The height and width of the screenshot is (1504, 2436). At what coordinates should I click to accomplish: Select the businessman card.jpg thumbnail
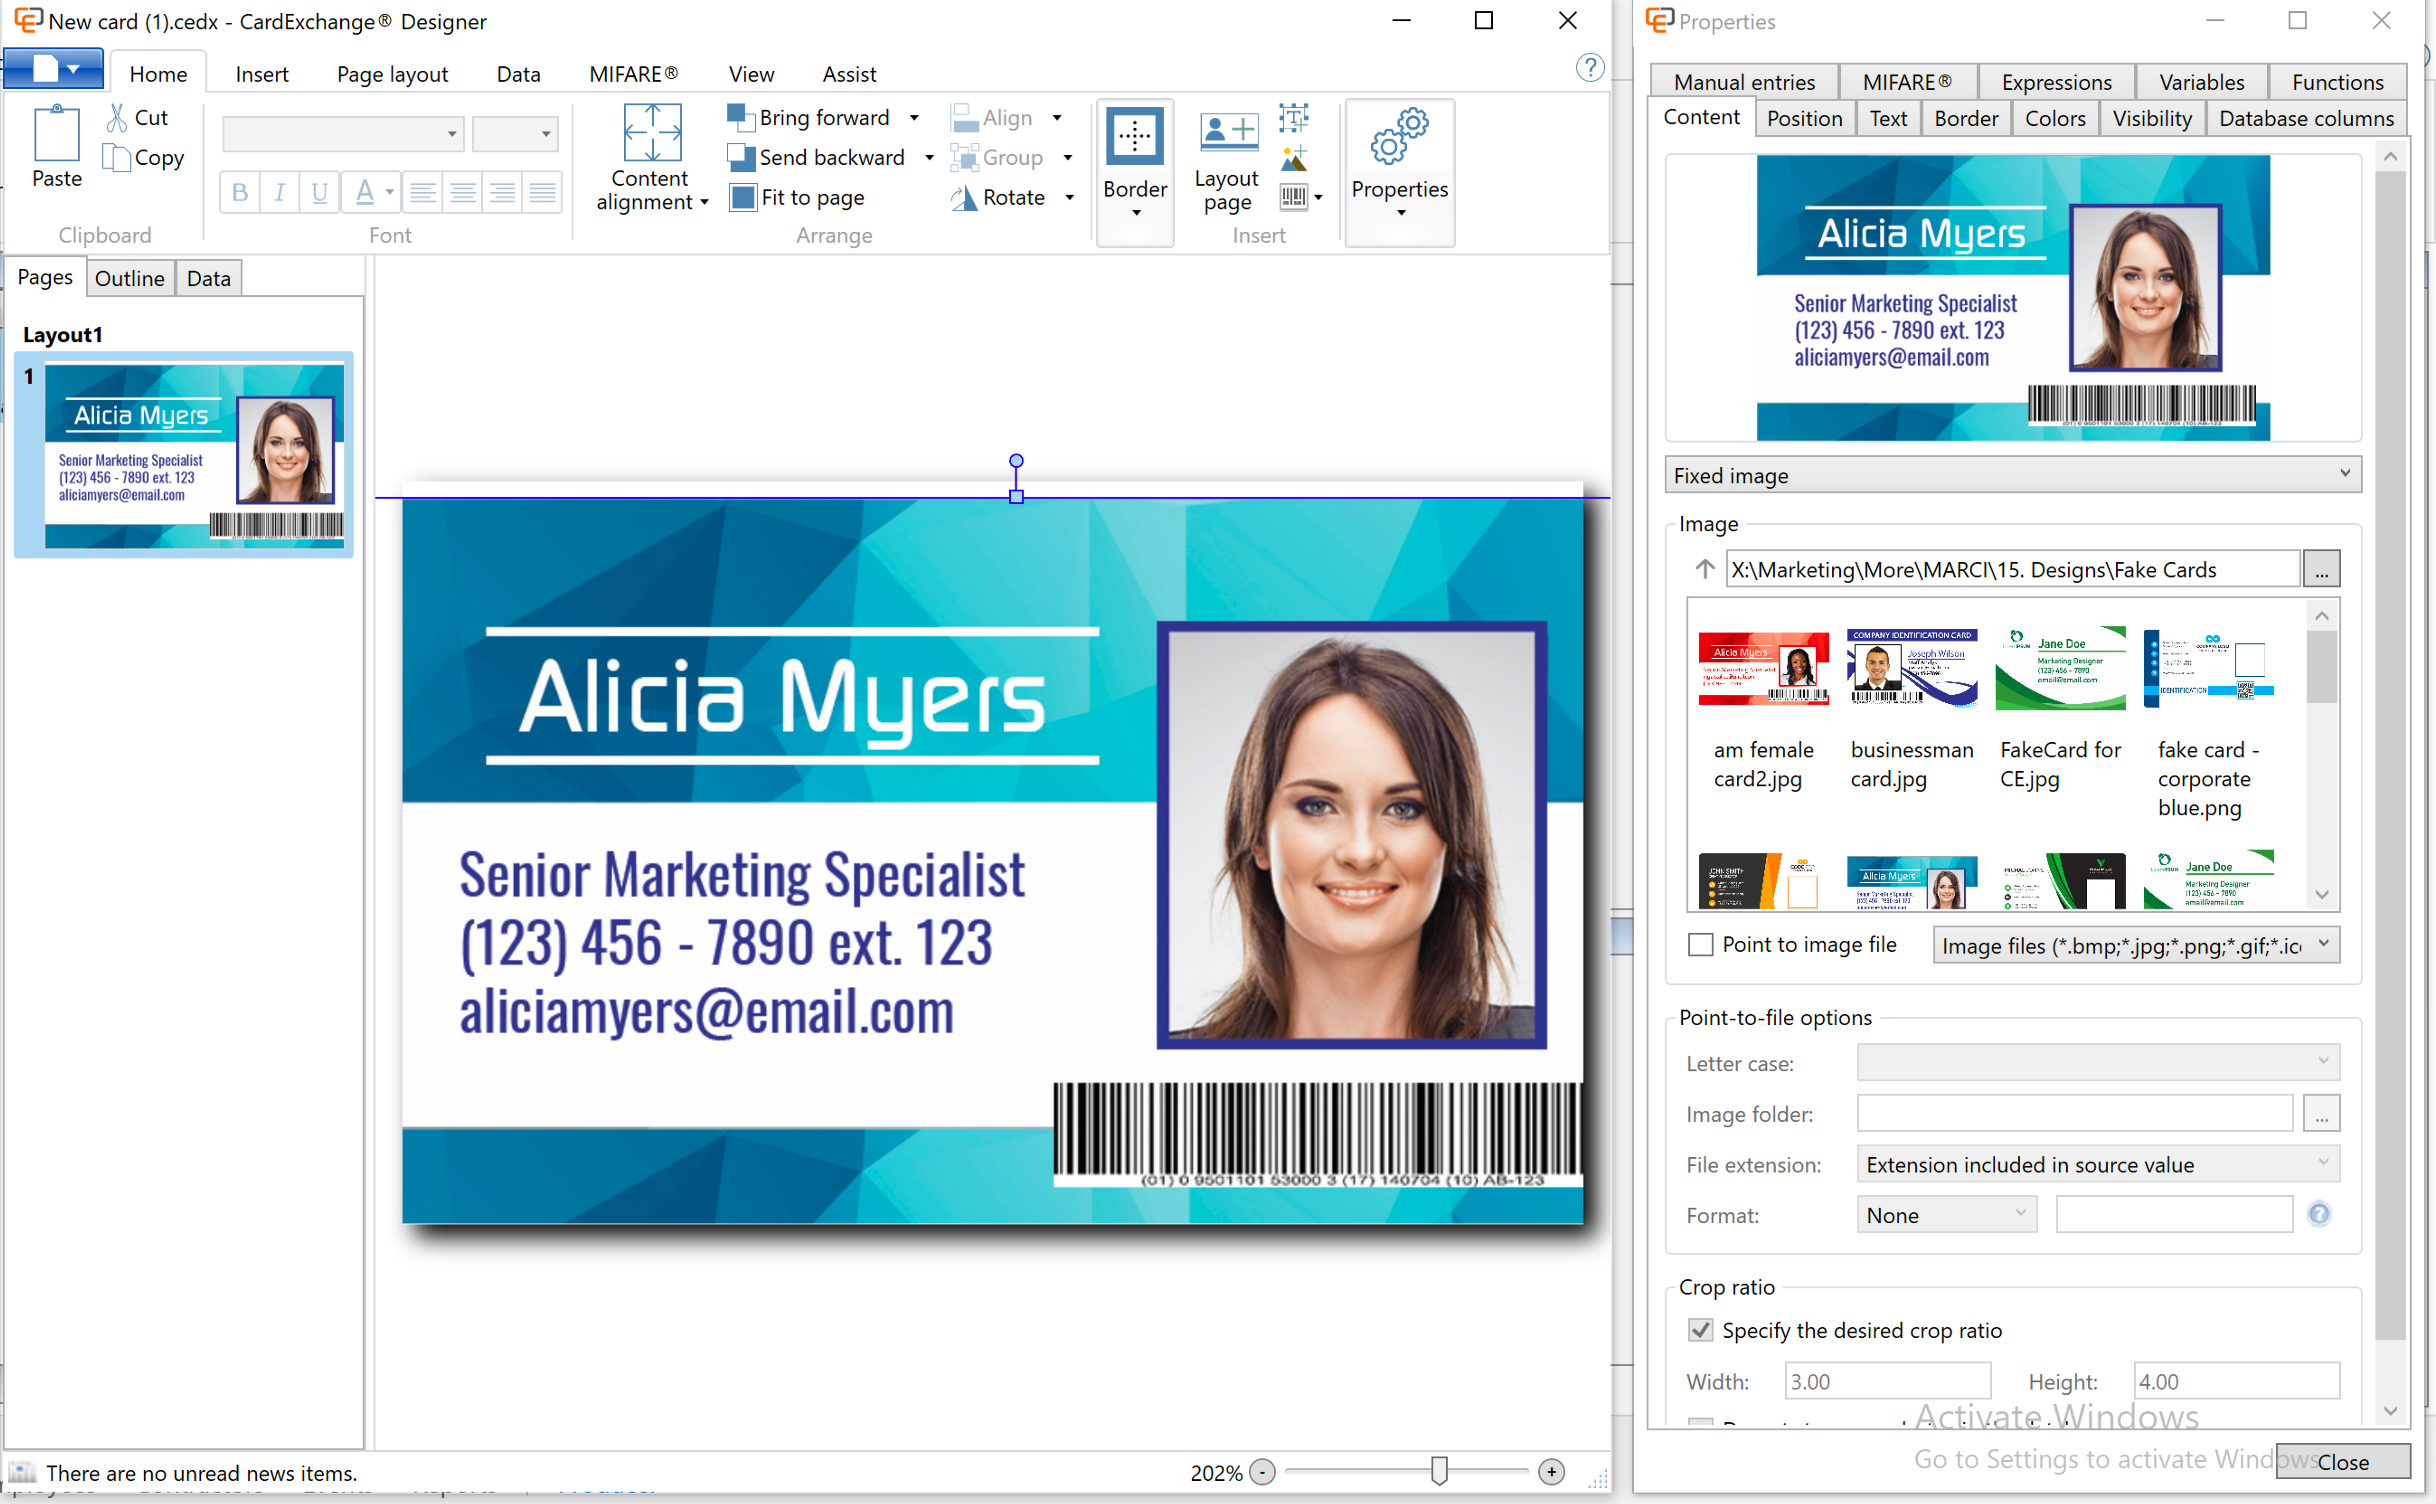click(1911, 667)
